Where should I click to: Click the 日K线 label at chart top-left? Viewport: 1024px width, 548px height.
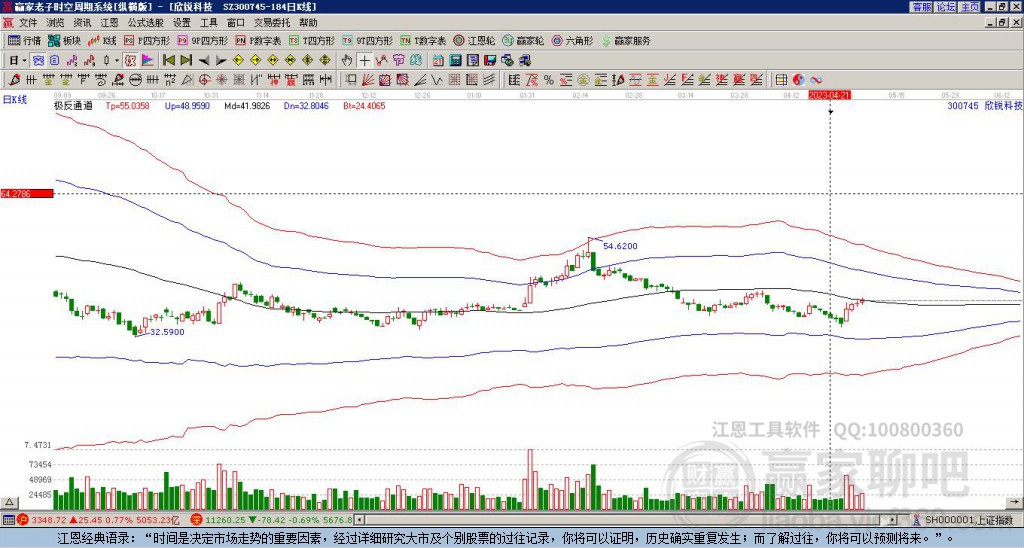(x=15, y=100)
